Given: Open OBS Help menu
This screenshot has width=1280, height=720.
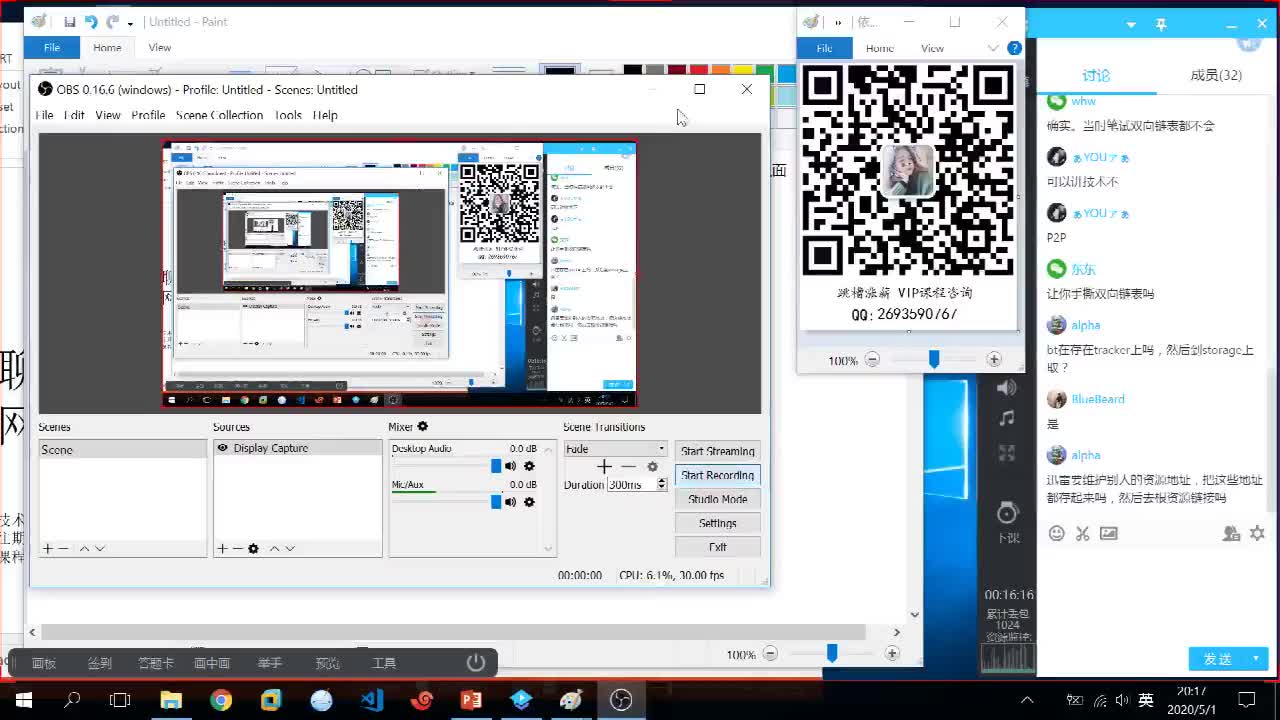Looking at the screenshot, I should point(325,115).
